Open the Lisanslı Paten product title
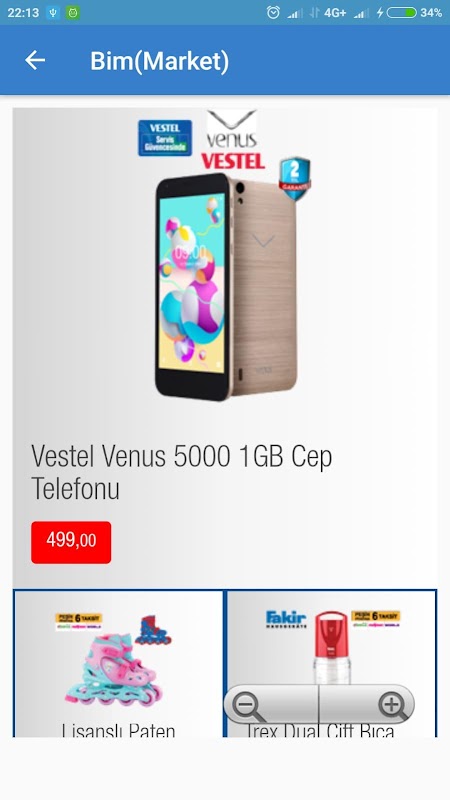Image resolution: width=450 pixels, height=800 pixels. pos(118,730)
